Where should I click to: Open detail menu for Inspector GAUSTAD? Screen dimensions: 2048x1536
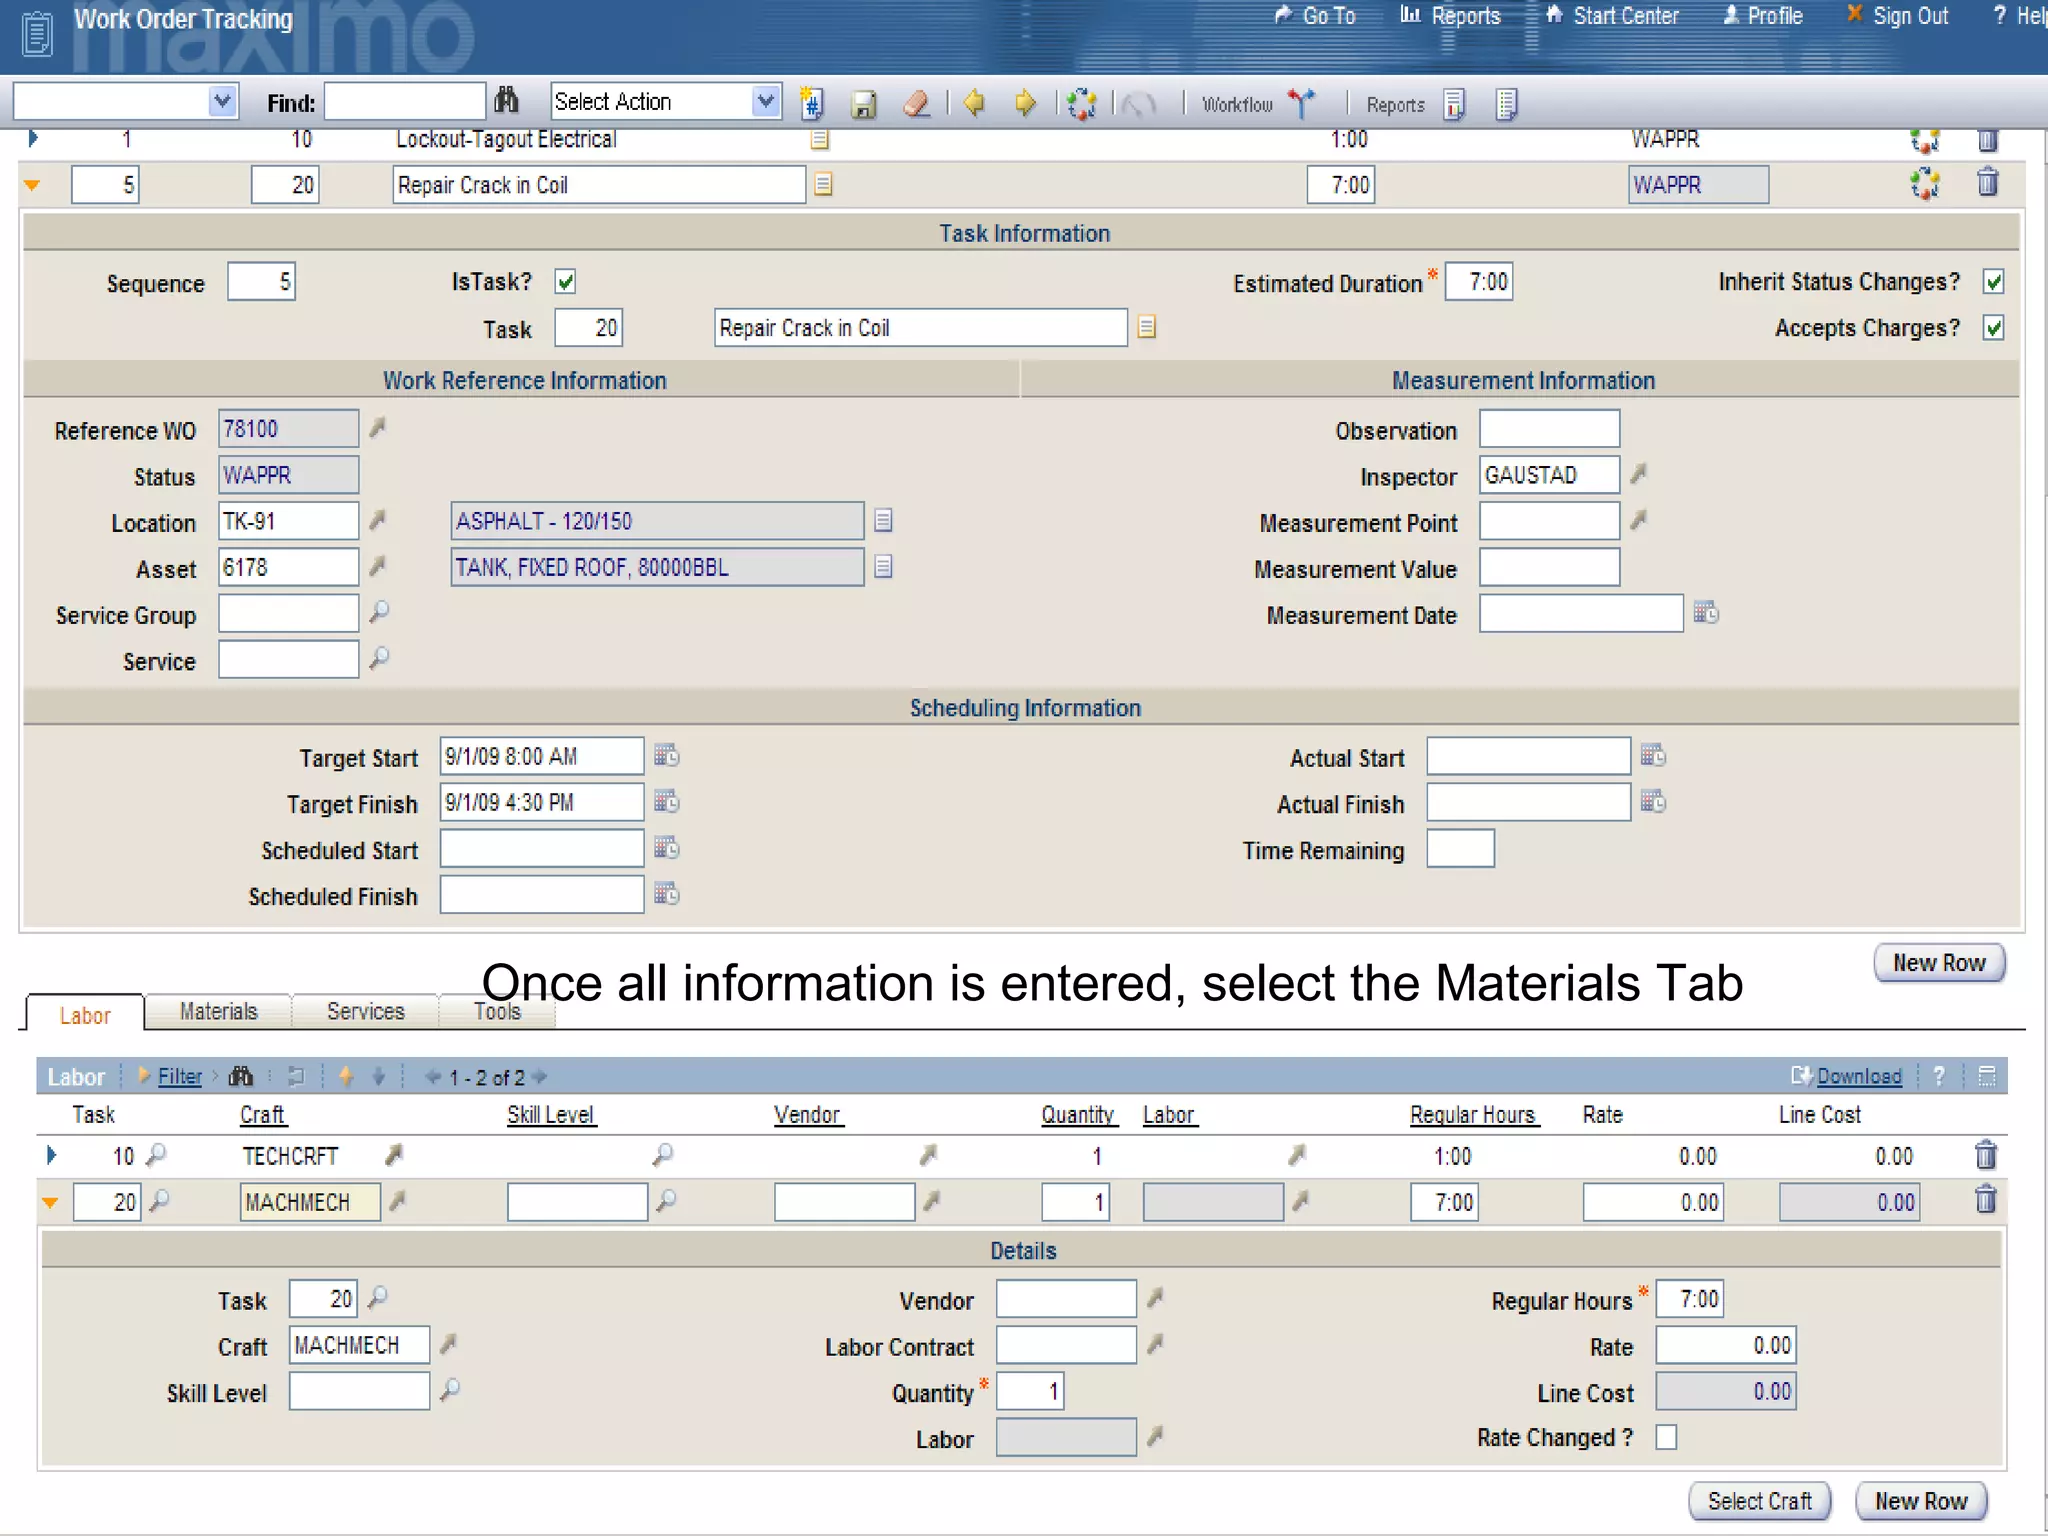click(1638, 474)
